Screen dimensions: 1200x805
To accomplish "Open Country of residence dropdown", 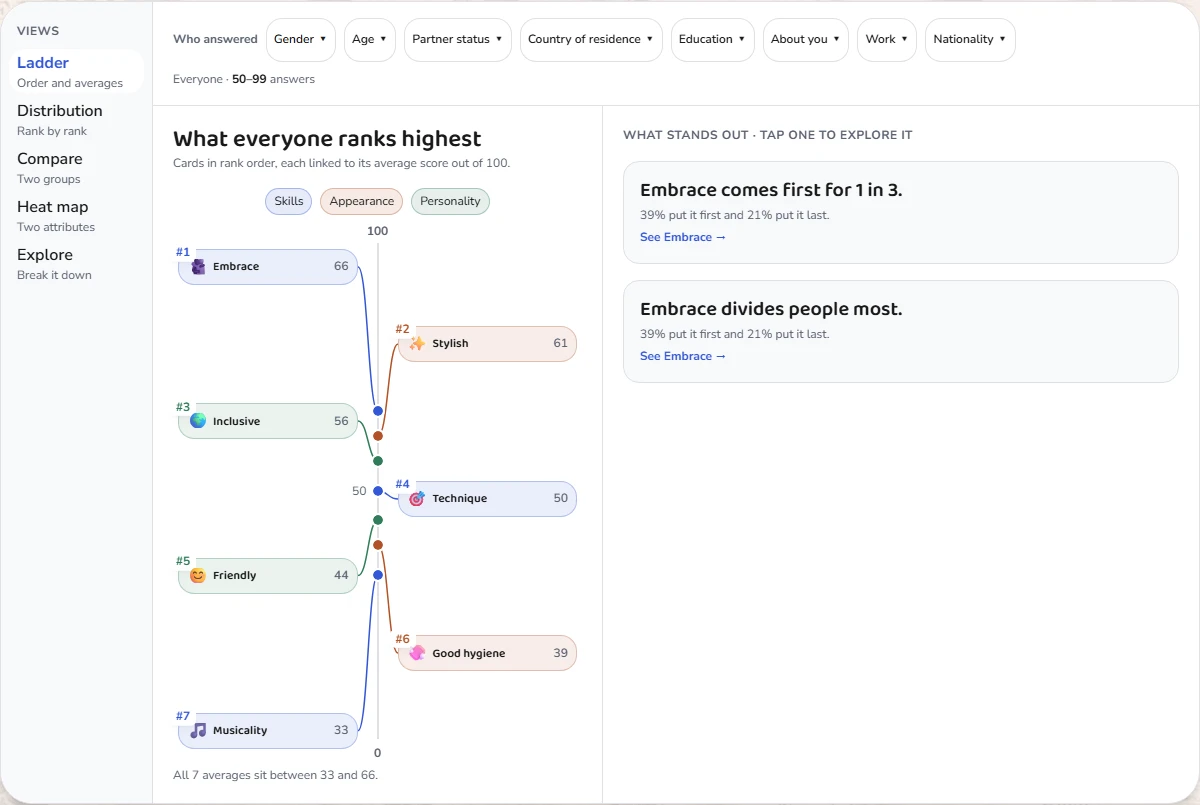I will point(591,40).
